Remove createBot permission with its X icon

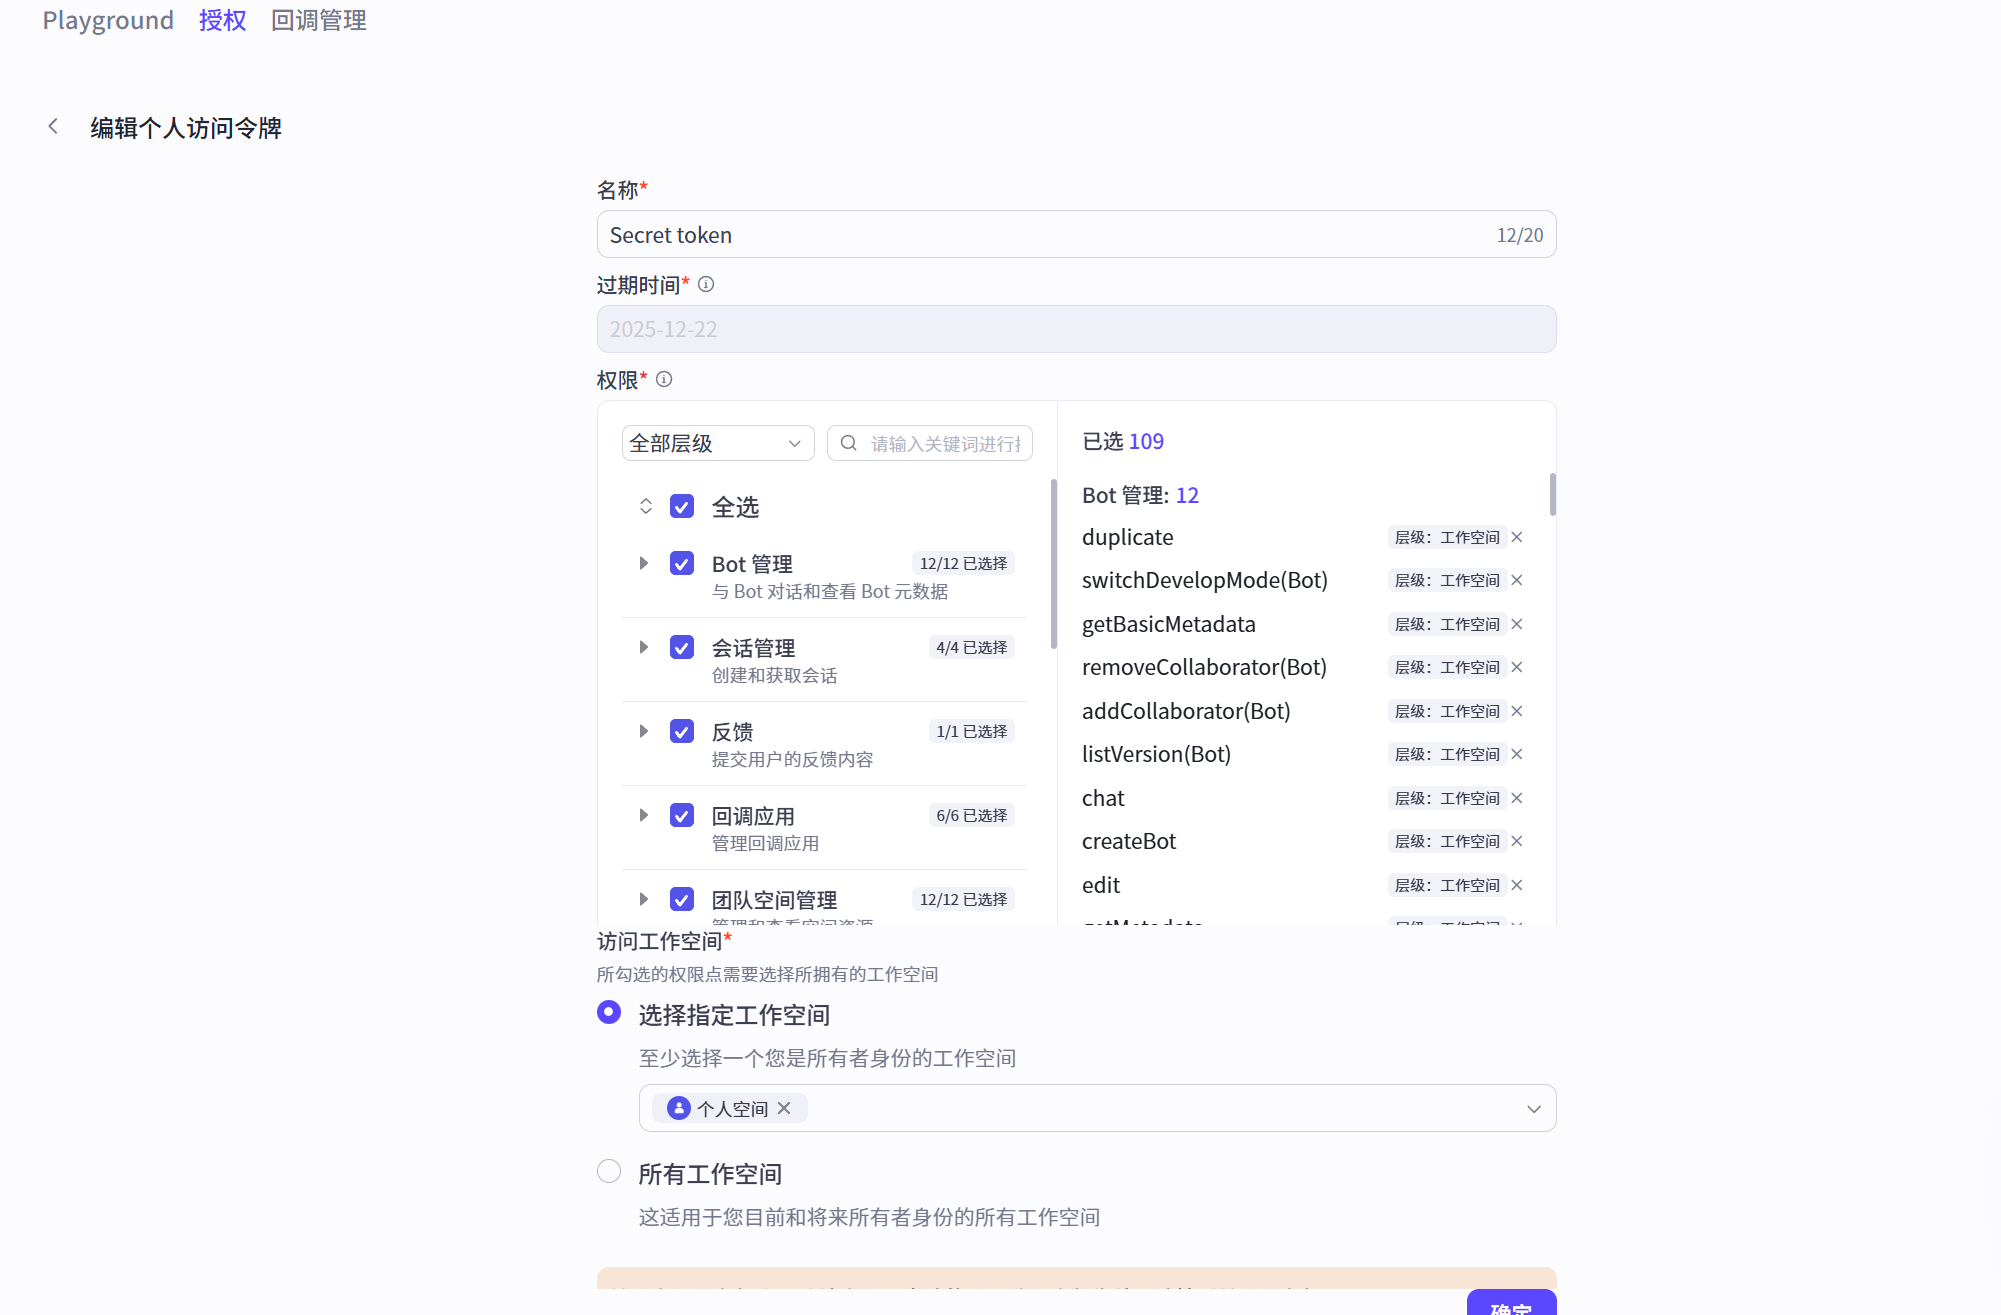[x=1517, y=842]
